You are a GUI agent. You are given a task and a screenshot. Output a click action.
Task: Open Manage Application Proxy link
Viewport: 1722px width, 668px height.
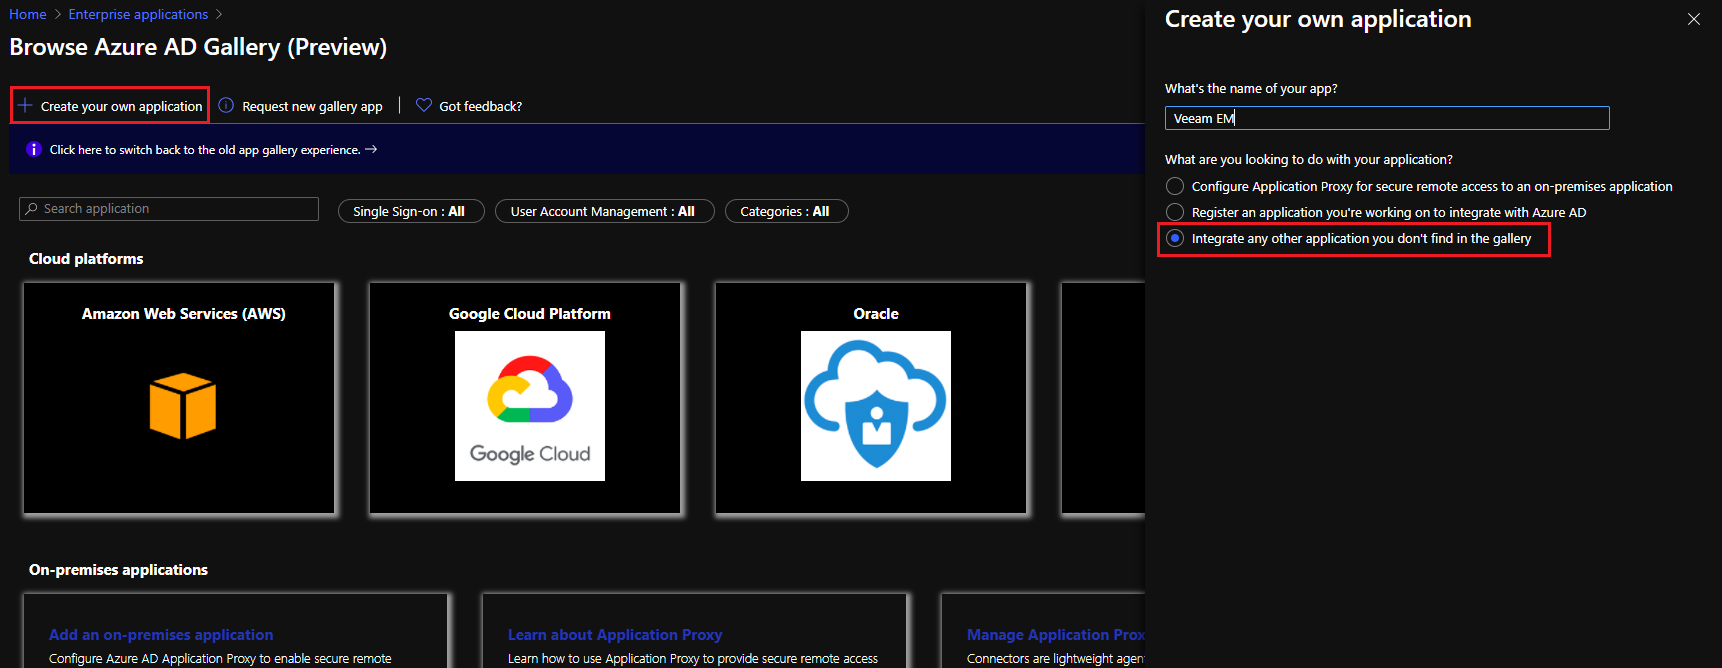pos(1055,634)
